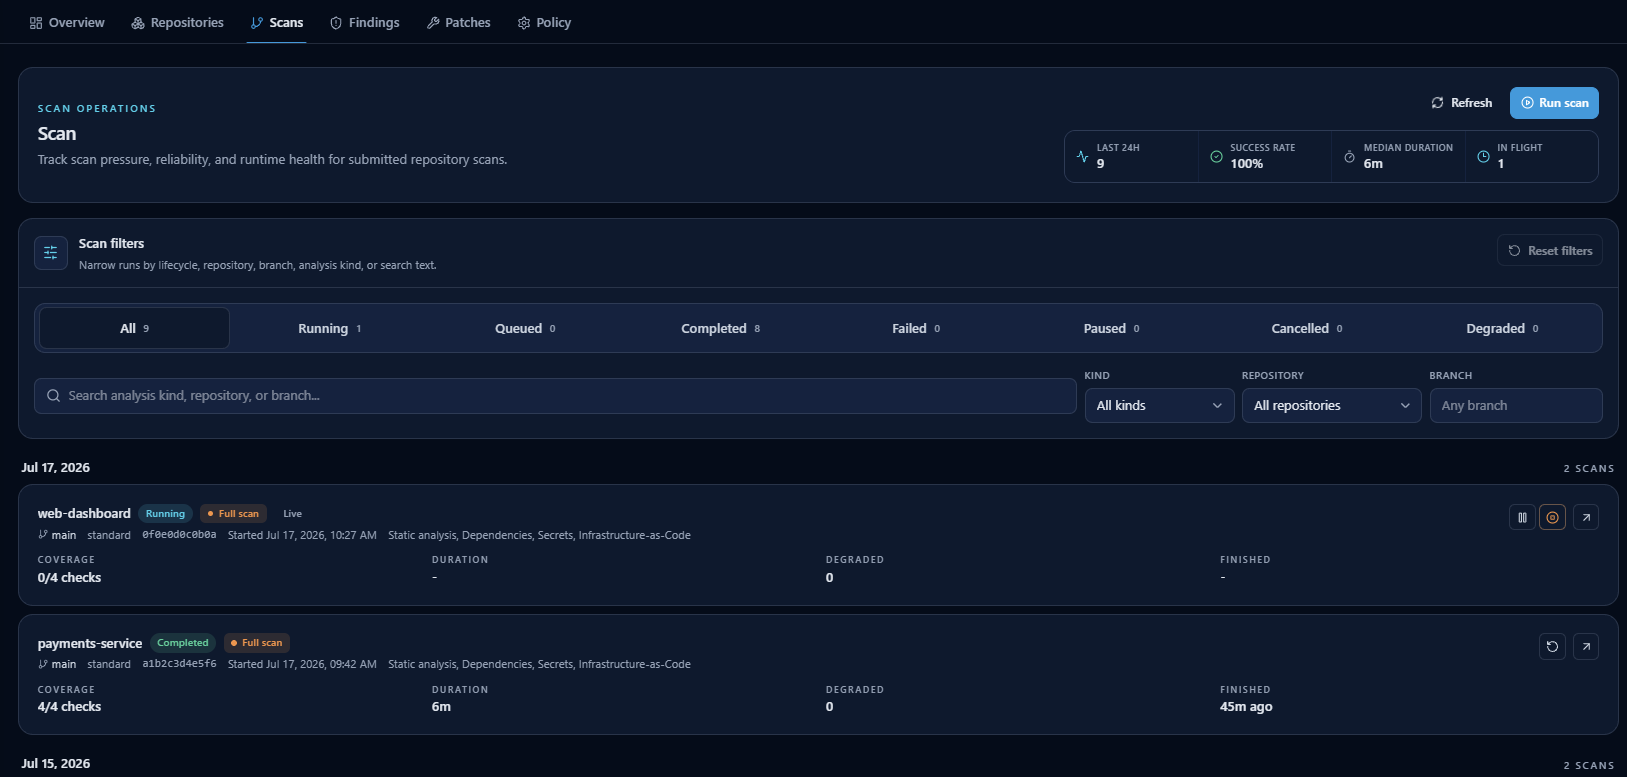
Task: Click the 0/4 checks coverage value
Action: coord(69,577)
